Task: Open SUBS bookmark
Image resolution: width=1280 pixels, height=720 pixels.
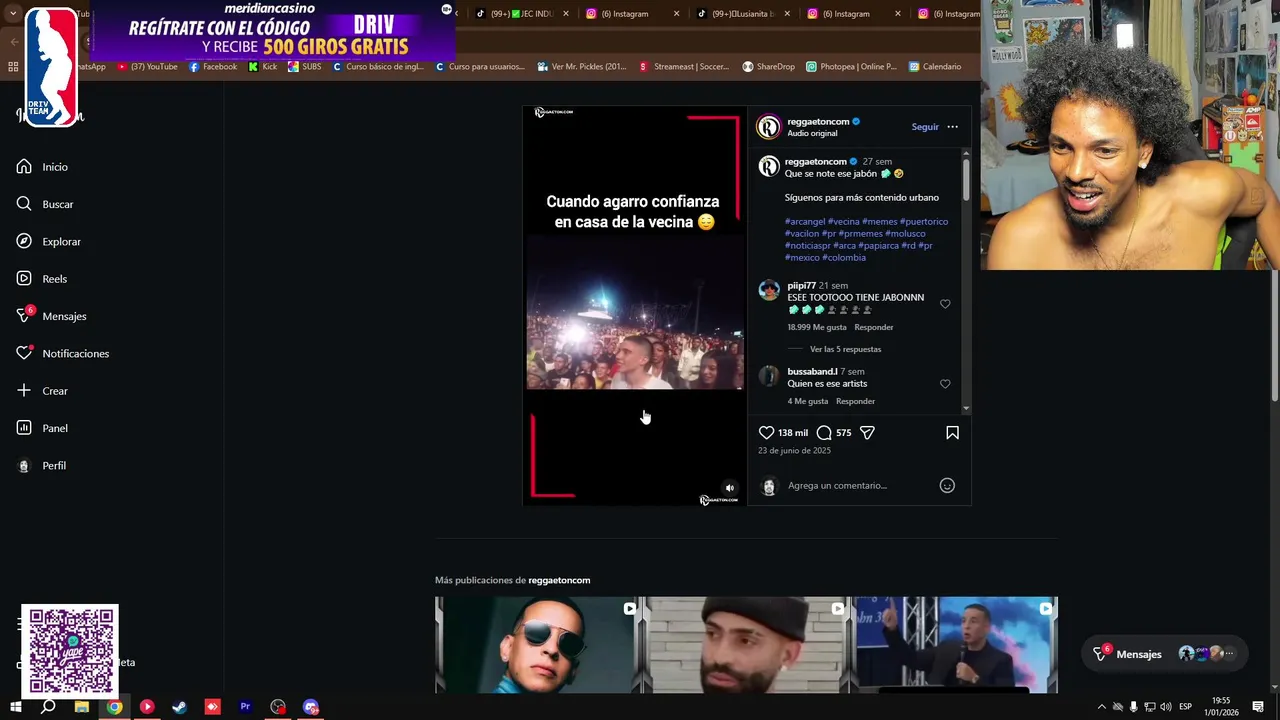Action: point(304,67)
